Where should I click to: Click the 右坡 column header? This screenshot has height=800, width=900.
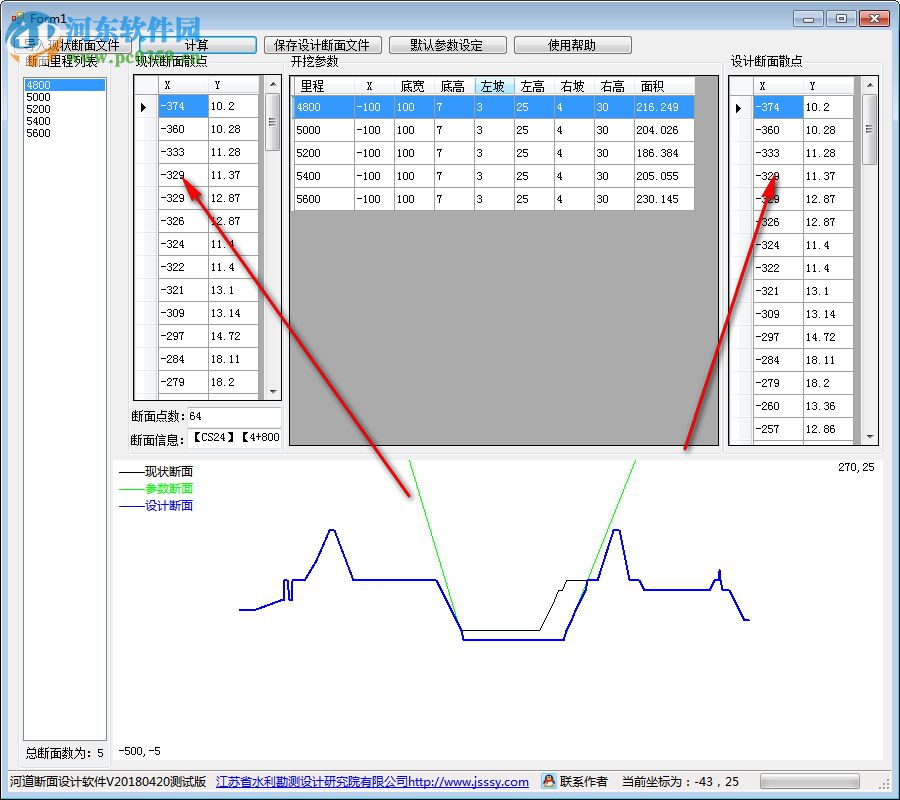(574, 86)
